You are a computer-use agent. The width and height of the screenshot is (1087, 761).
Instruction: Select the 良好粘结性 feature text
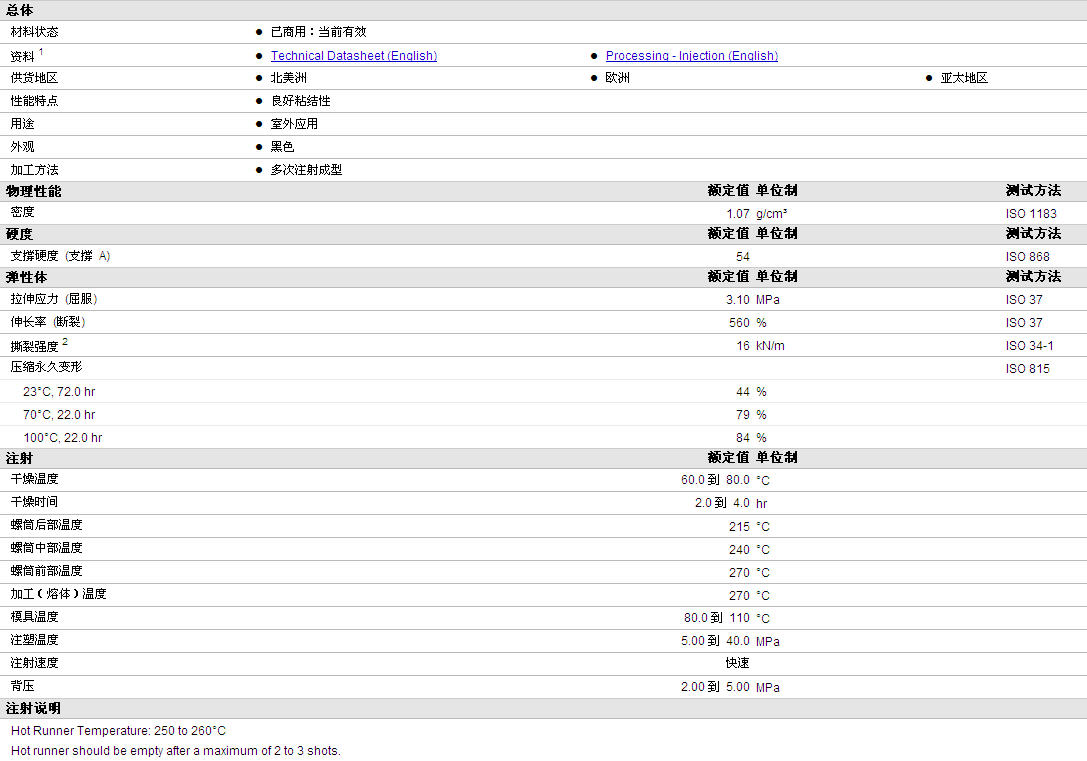[300, 100]
